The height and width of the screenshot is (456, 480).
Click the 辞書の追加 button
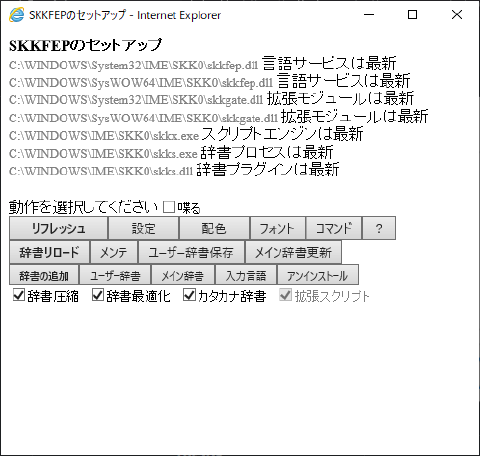click(x=44, y=275)
